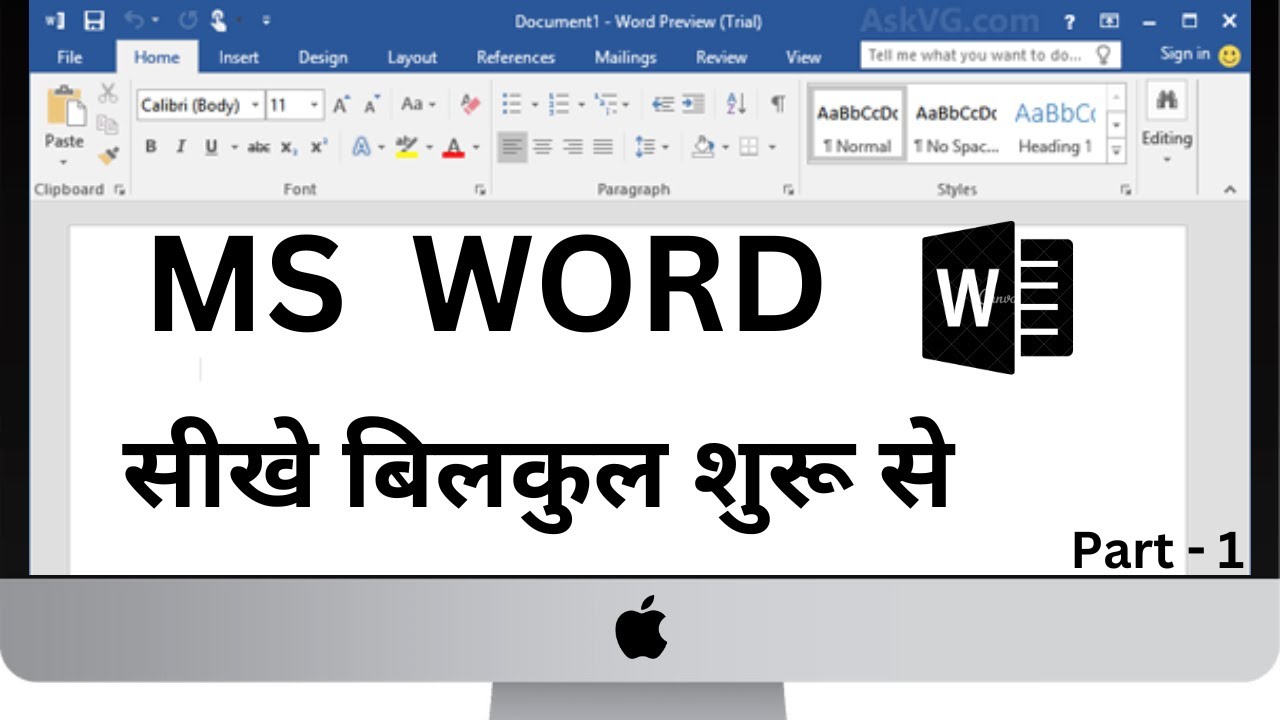Sort text with the A-Z sort icon
This screenshot has height=720, width=1280.
coord(736,104)
